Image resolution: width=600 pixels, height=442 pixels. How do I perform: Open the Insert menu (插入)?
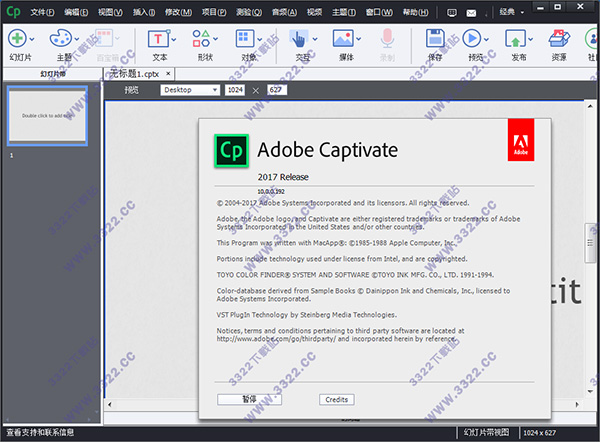click(x=144, y=12)
